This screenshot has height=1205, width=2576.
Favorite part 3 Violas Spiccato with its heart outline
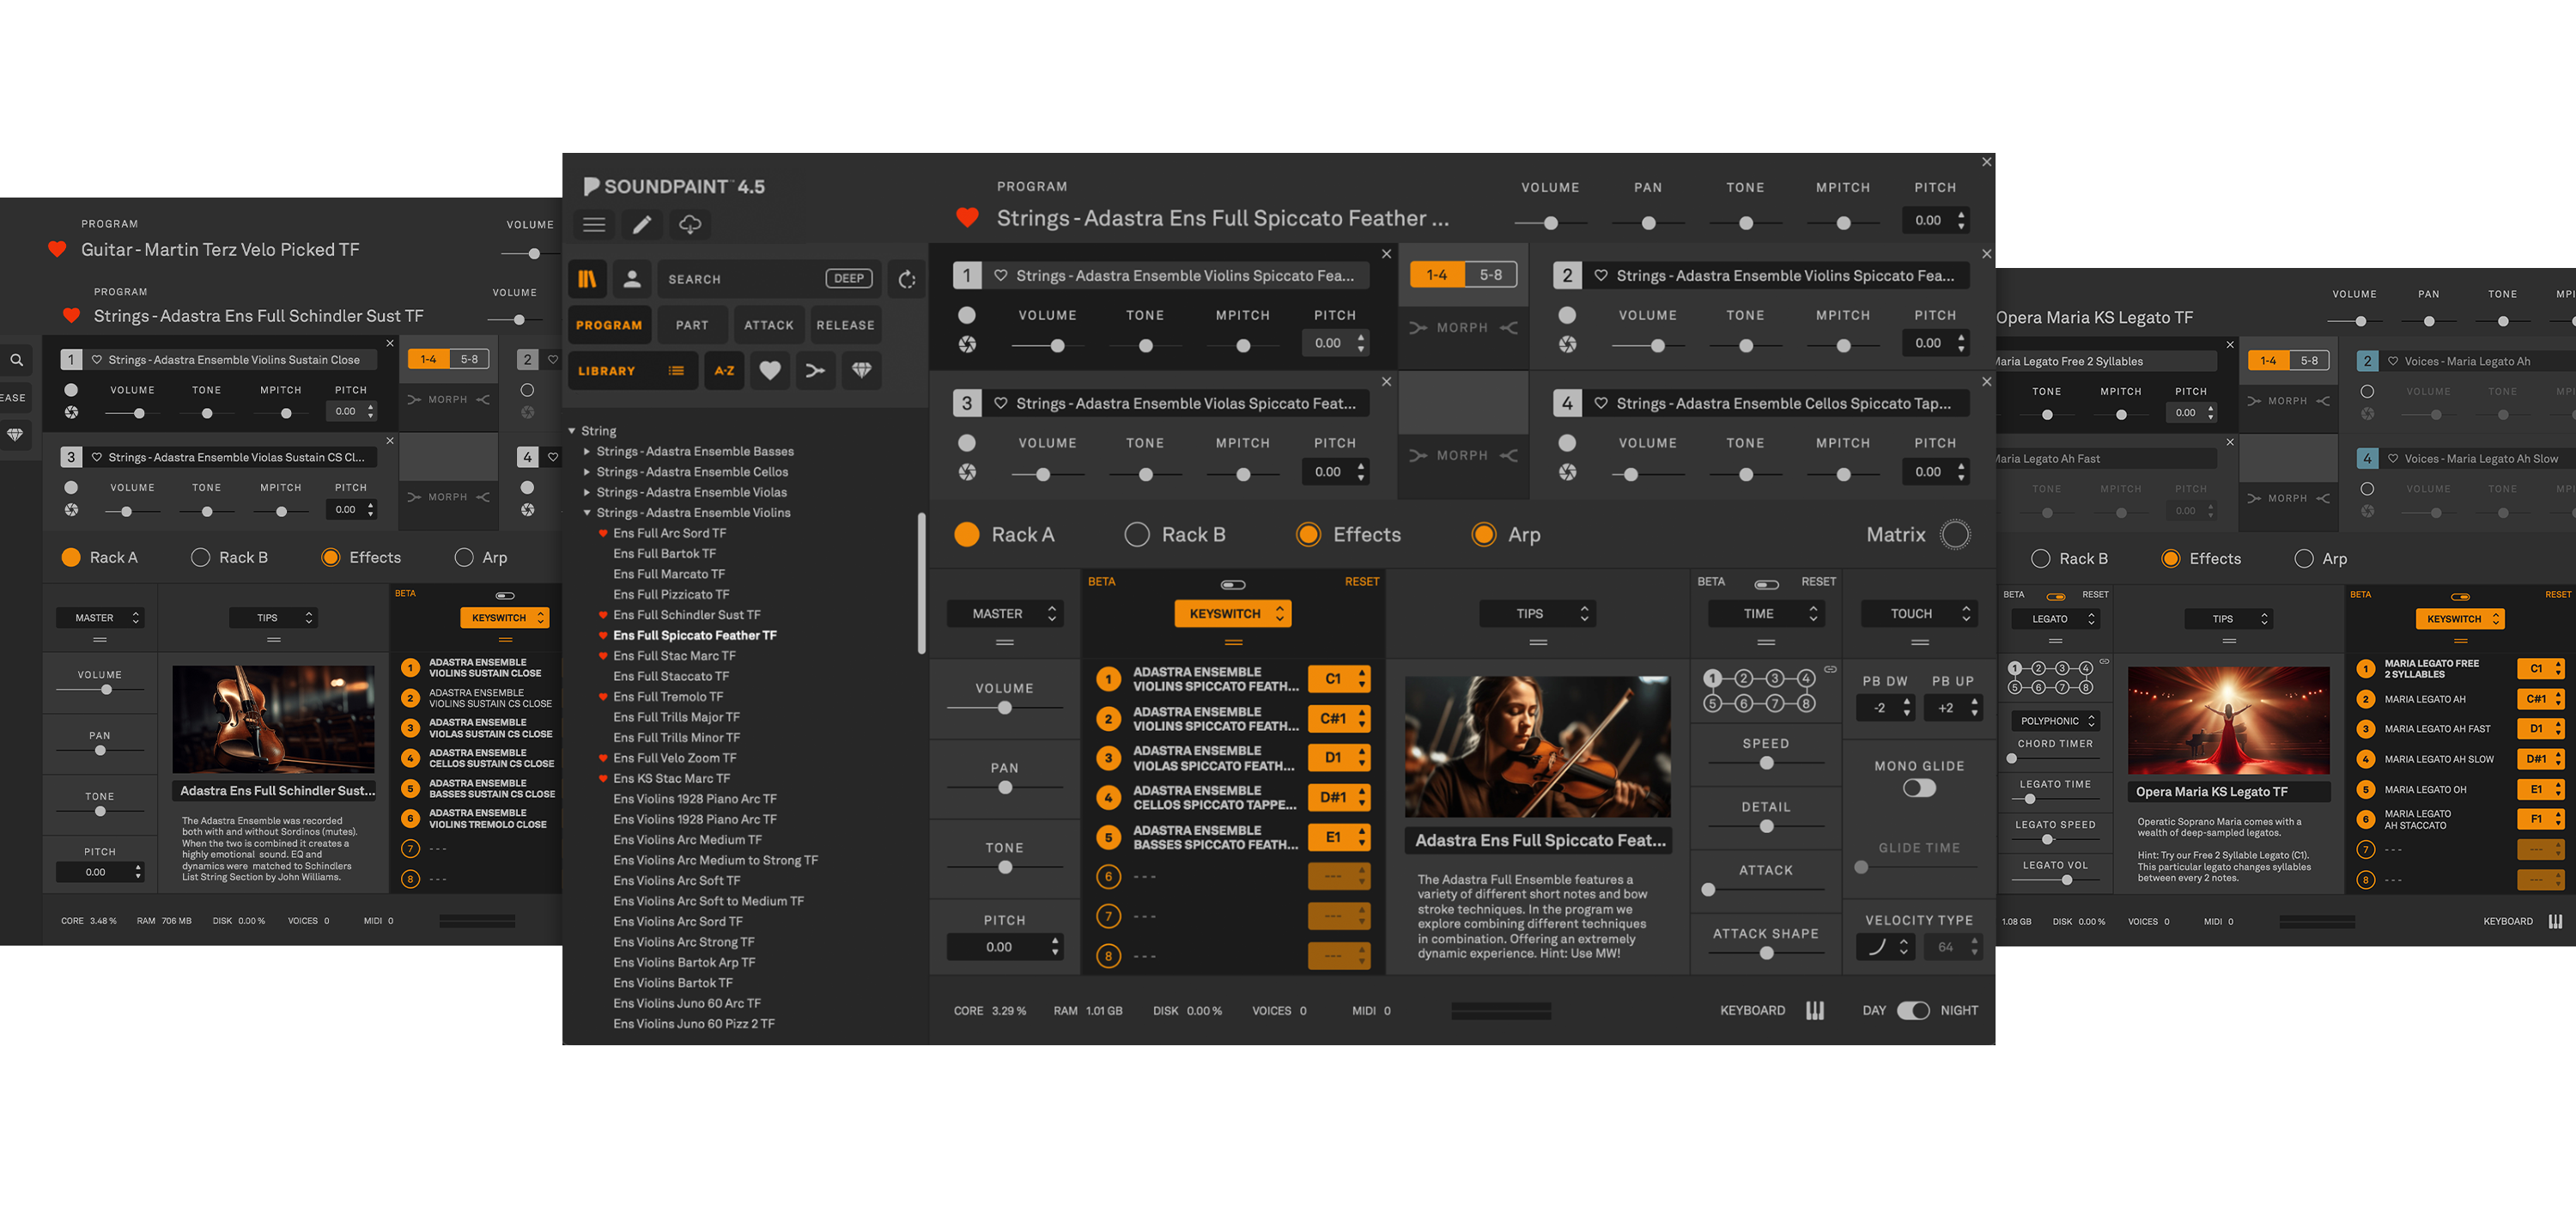[1000, 403]
